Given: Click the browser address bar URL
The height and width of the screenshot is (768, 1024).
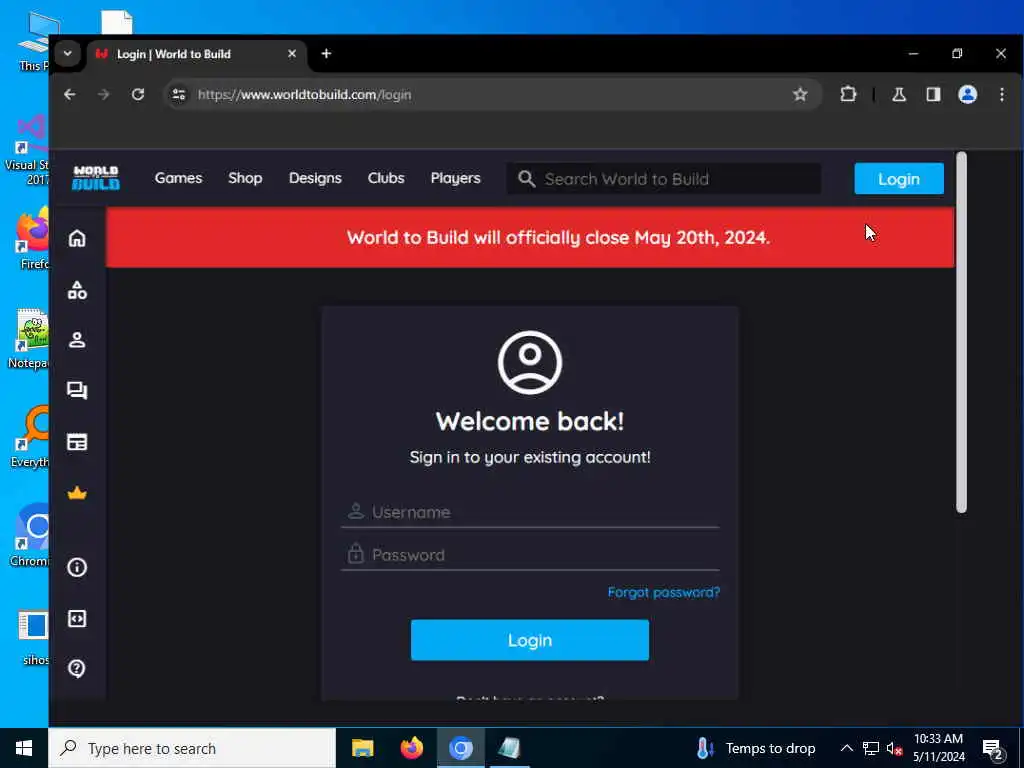Looking at the screenshot, I should click(304, 95).
